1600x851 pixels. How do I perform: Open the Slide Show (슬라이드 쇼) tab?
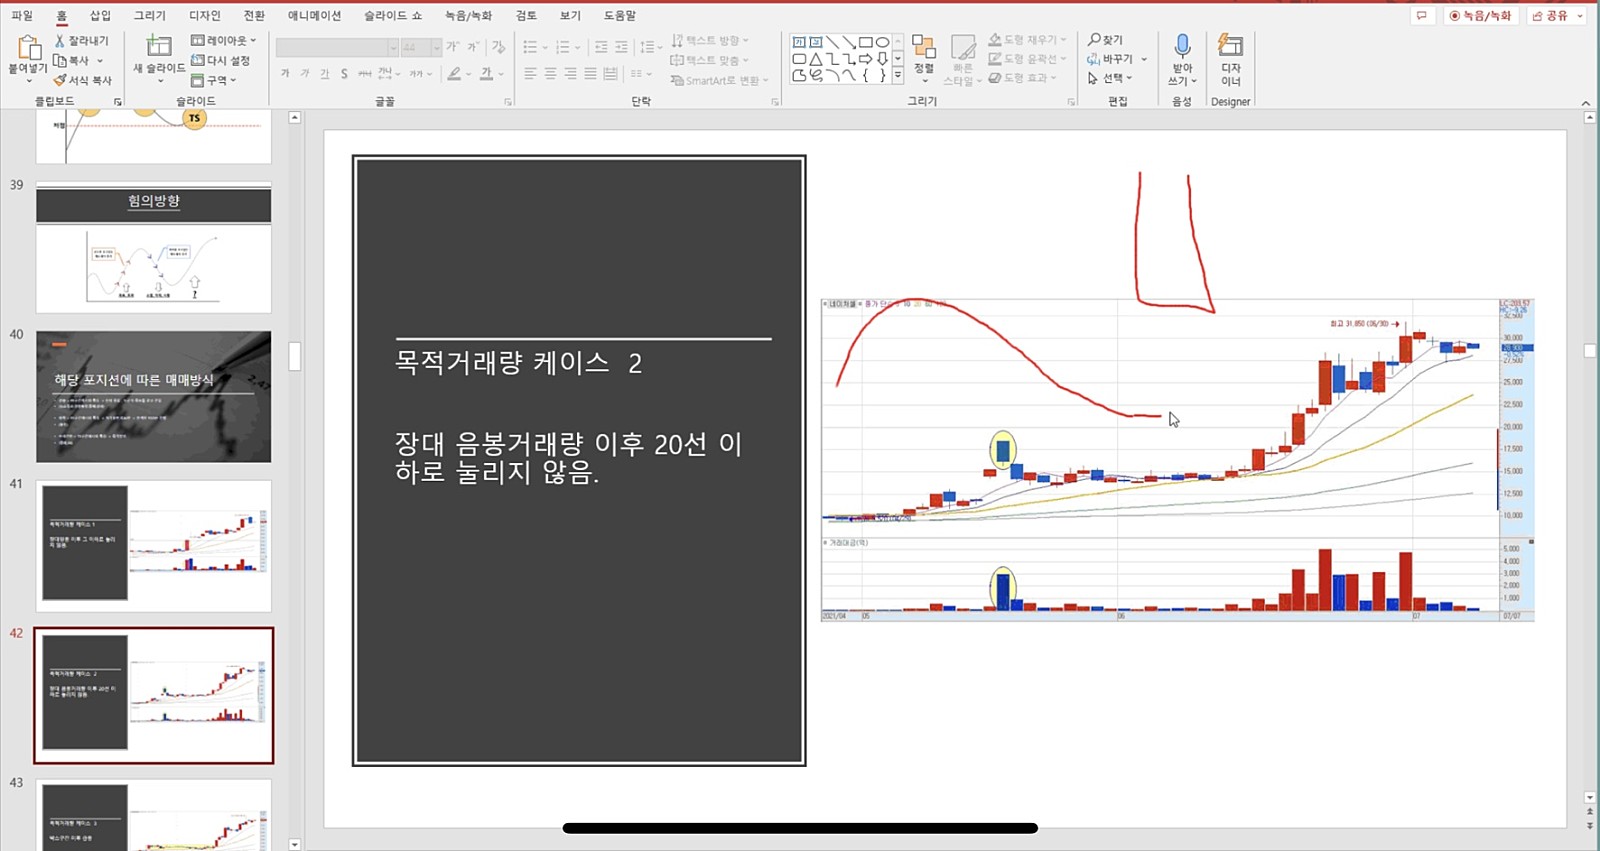393,15
